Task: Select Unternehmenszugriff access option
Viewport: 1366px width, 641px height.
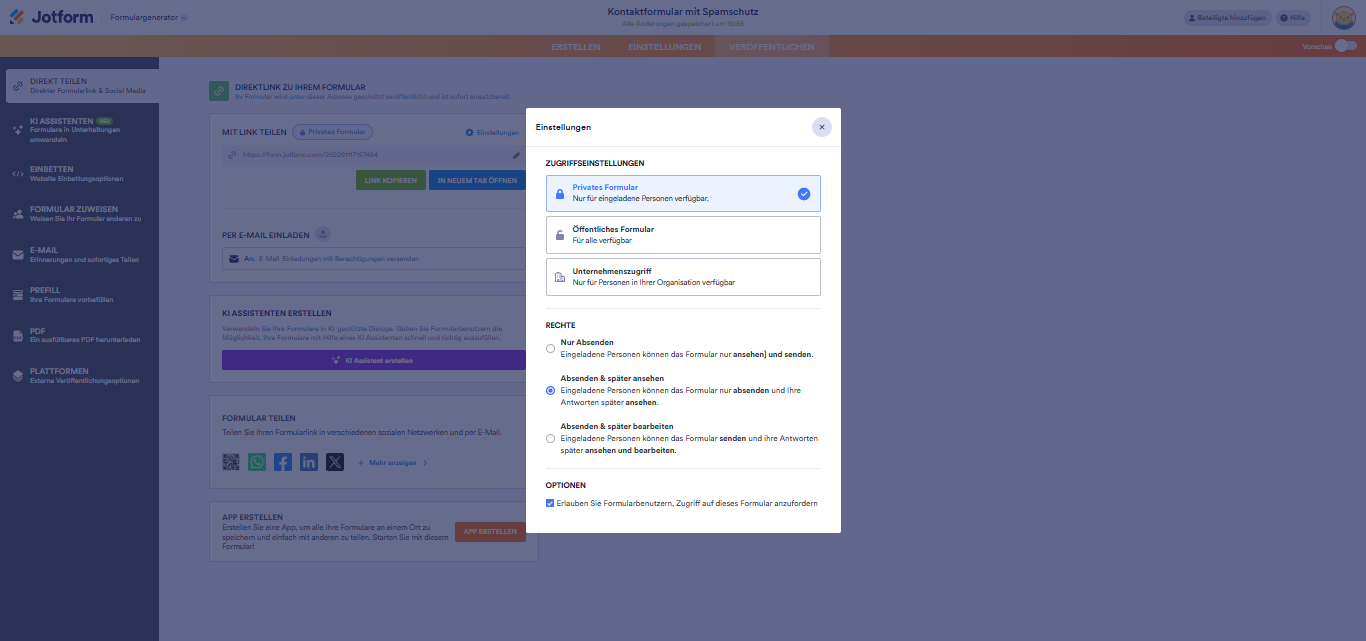Action: tap(683, 277)
